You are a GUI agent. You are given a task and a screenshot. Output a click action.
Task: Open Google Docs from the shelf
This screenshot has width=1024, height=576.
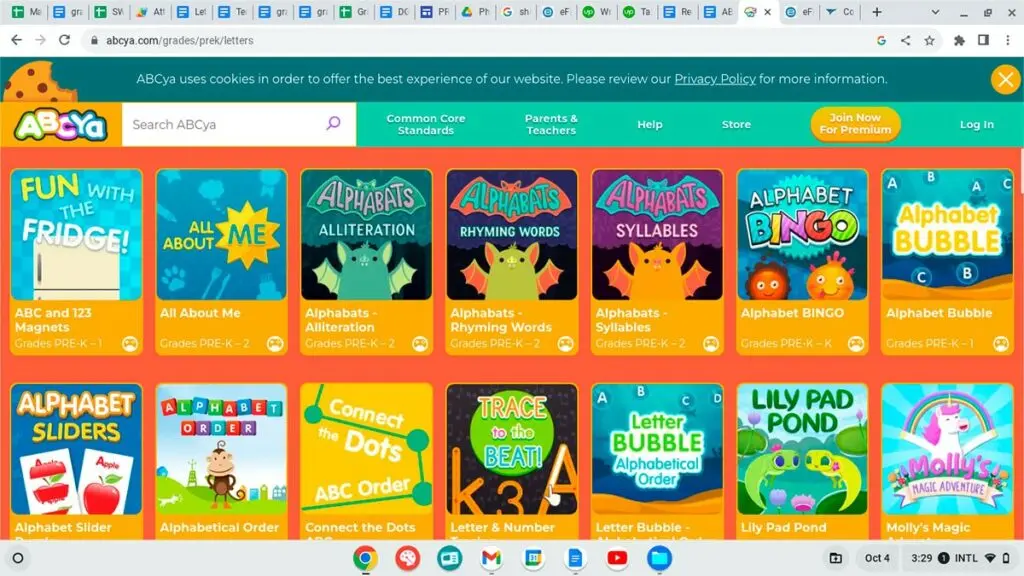tap(575, 558)
